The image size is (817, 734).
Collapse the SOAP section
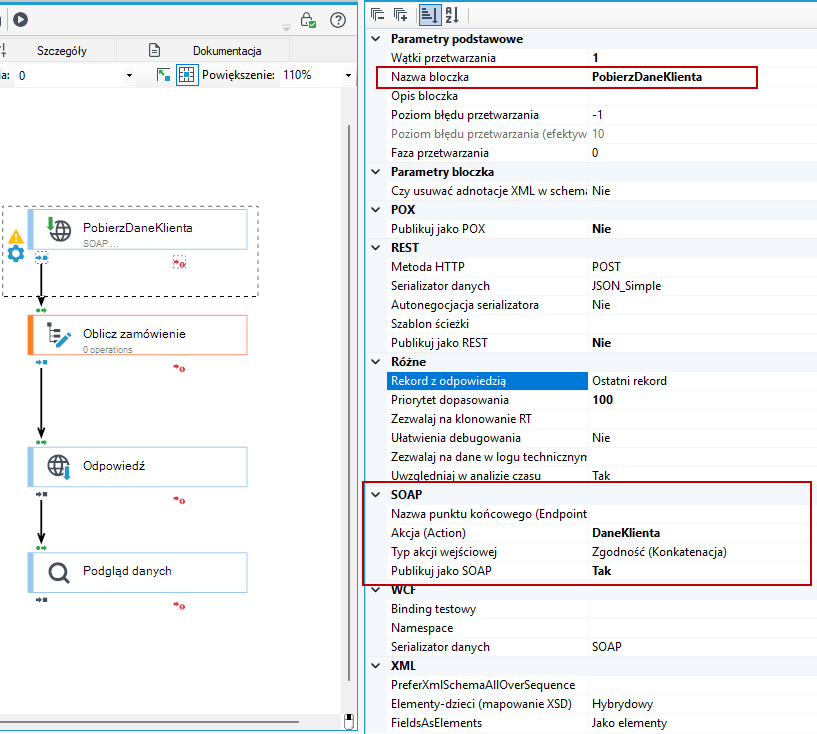coord(376,494)
